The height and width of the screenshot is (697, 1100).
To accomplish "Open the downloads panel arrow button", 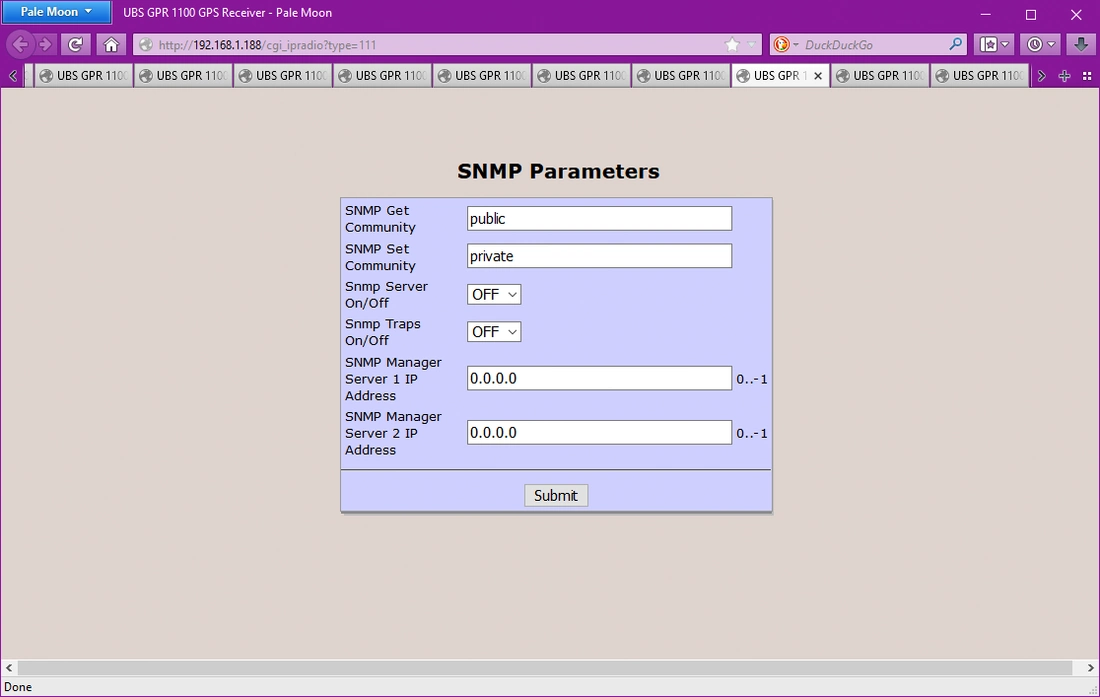I will click(1081, 45).
